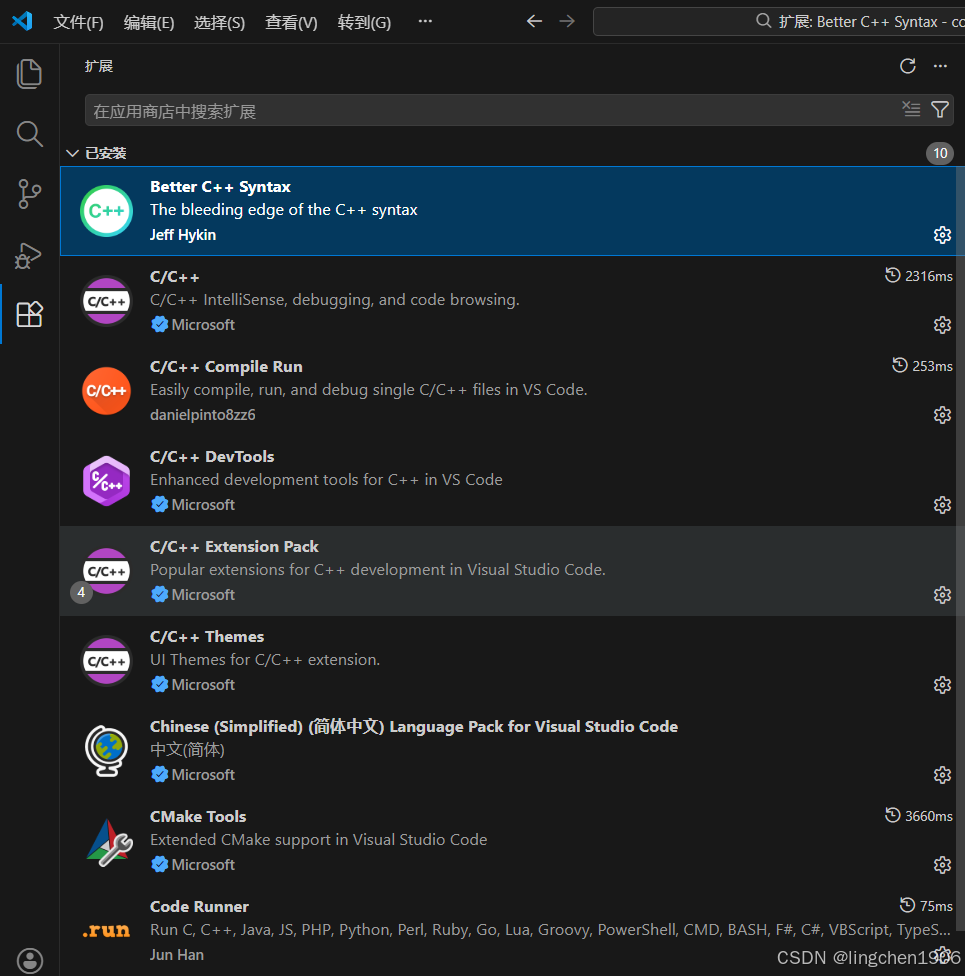The image size is (965, 976).
Task: Select the Extensions view icon
Action: [x=29, y=314]
